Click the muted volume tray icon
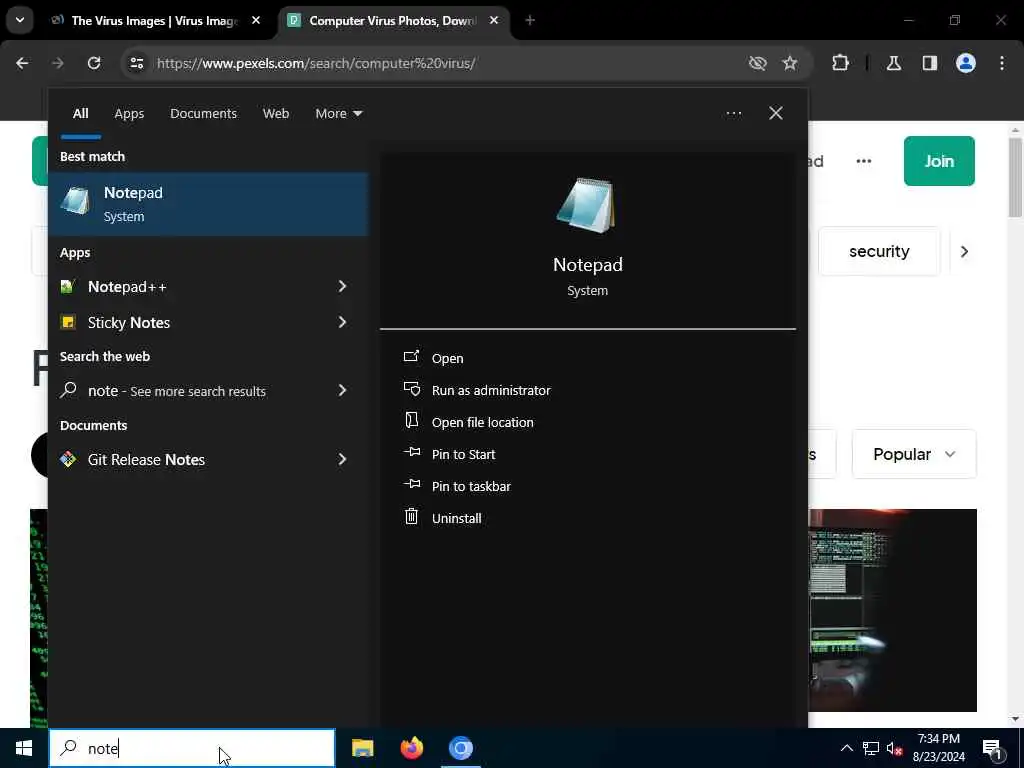 [x=895, y=748]
